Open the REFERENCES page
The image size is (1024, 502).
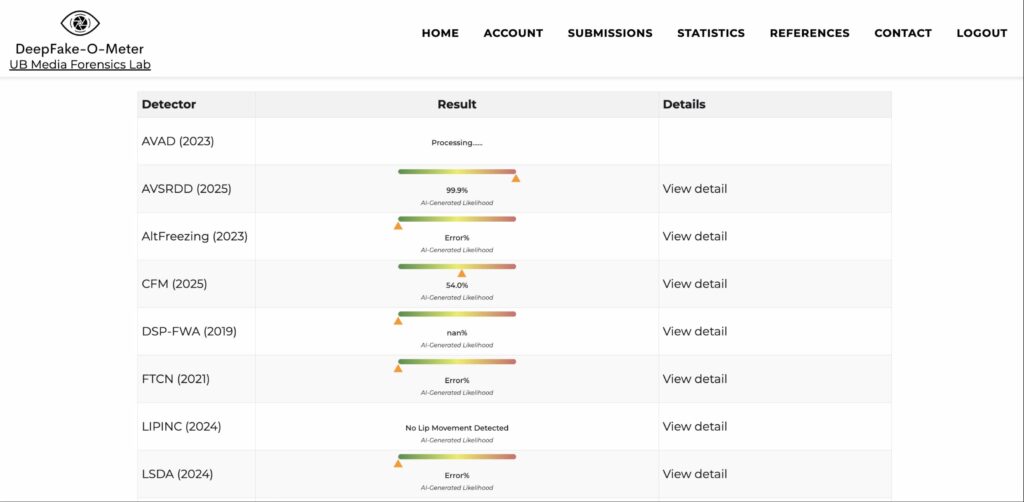809,33
